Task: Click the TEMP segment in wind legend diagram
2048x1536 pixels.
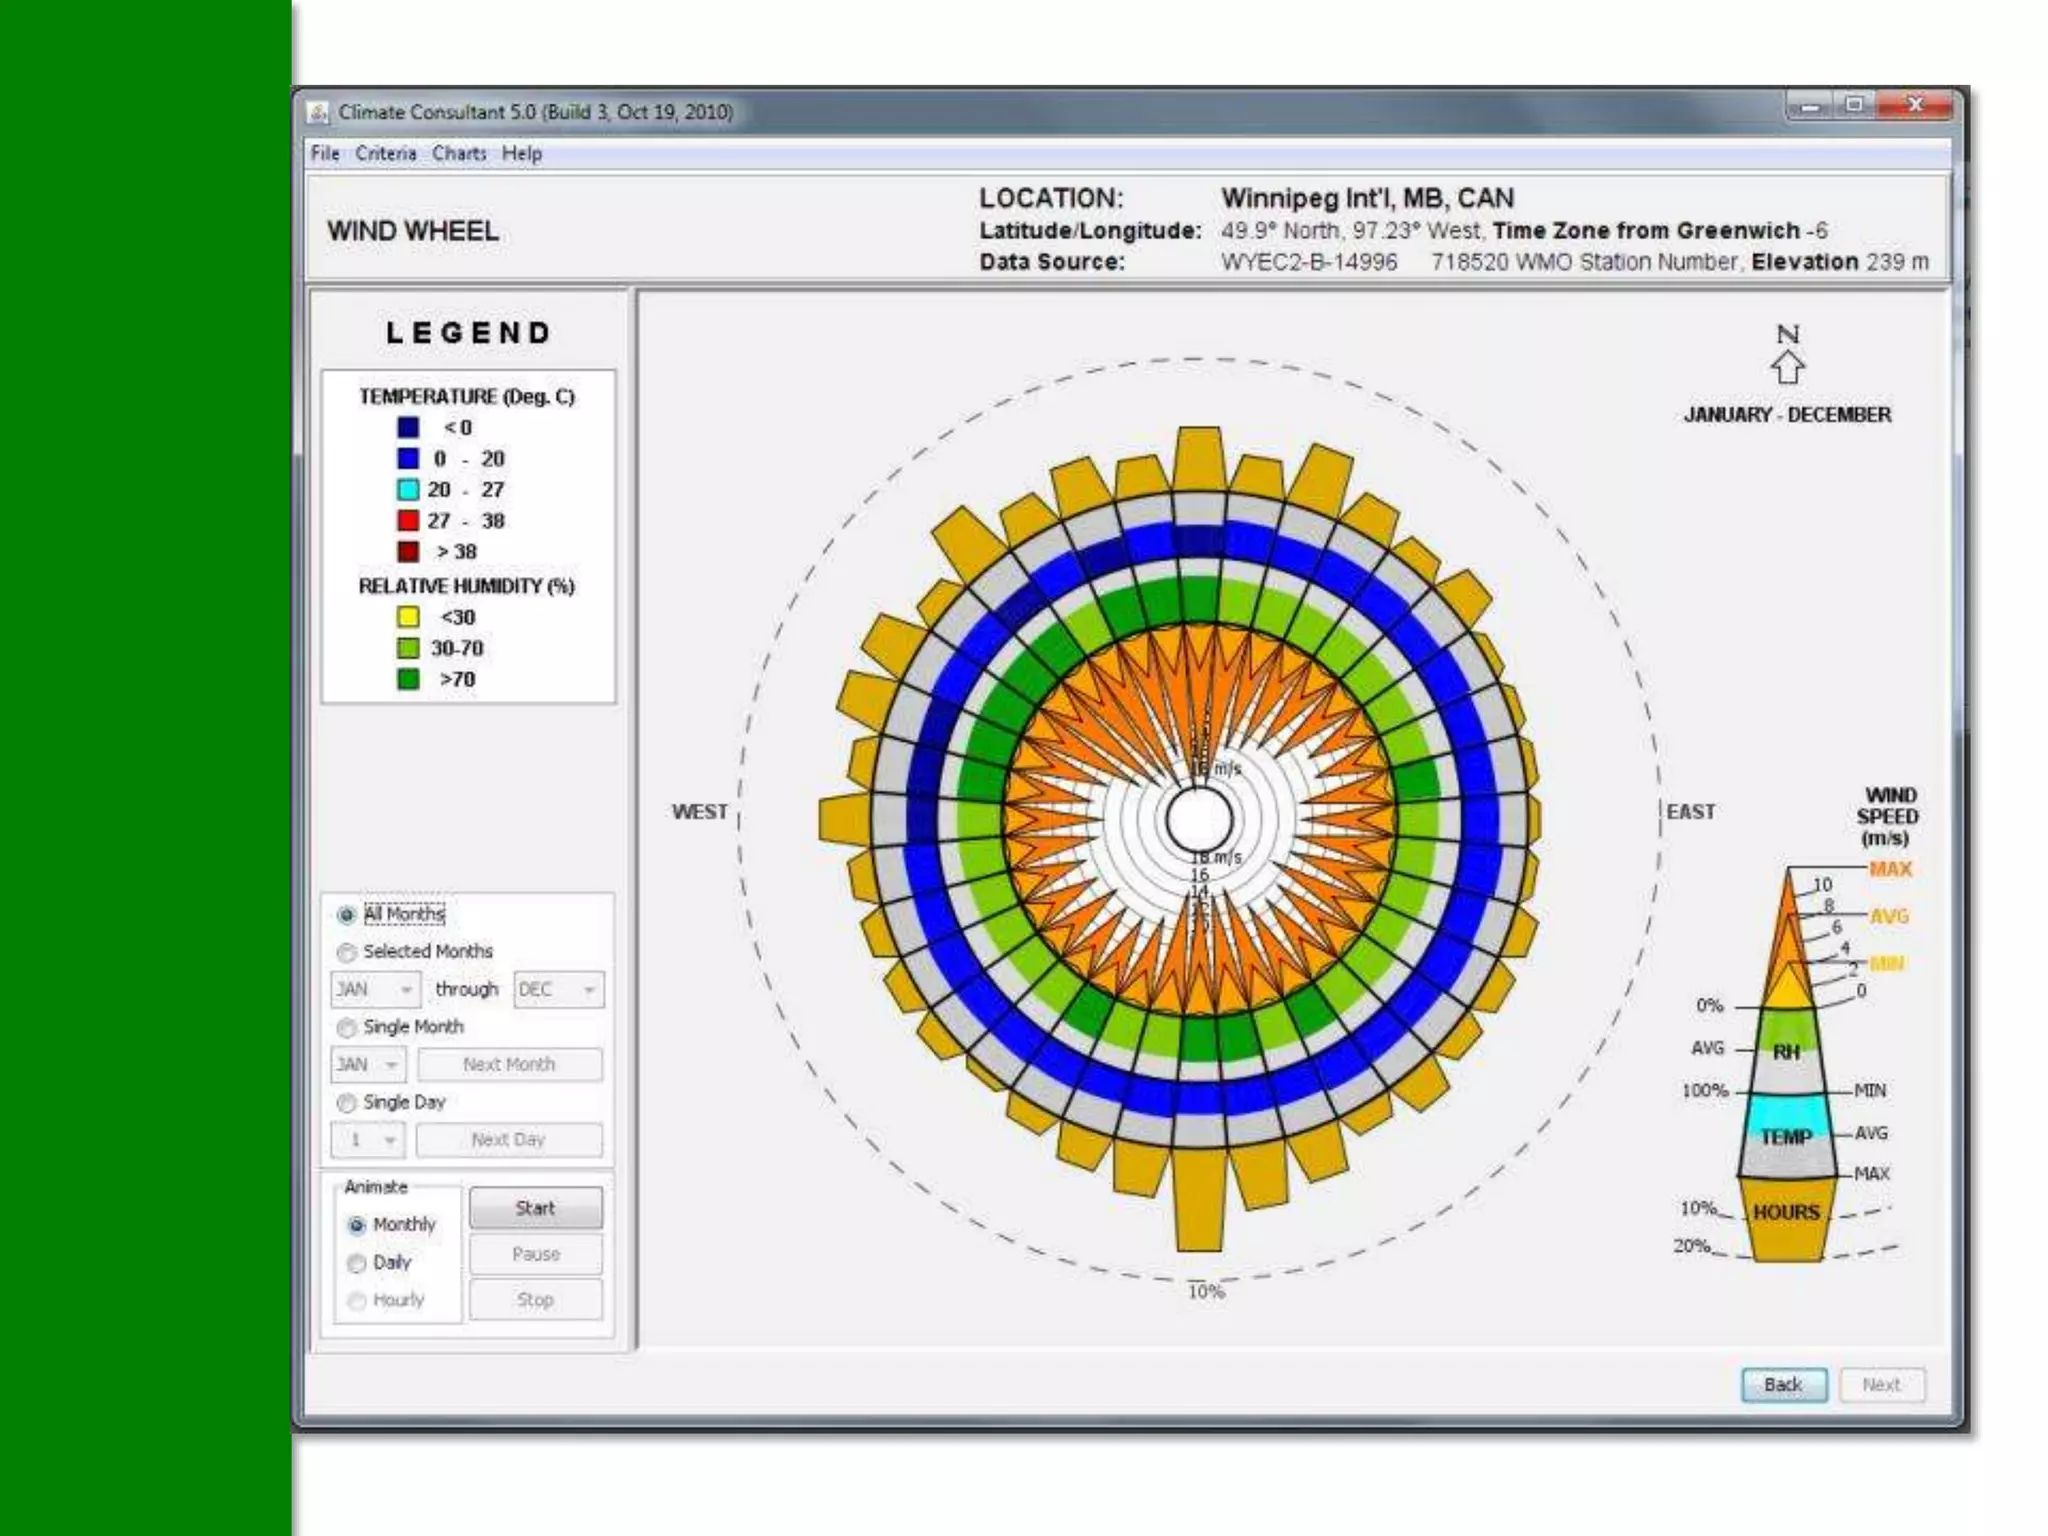Action: pyautogui.click(x=1786, y=1137)
